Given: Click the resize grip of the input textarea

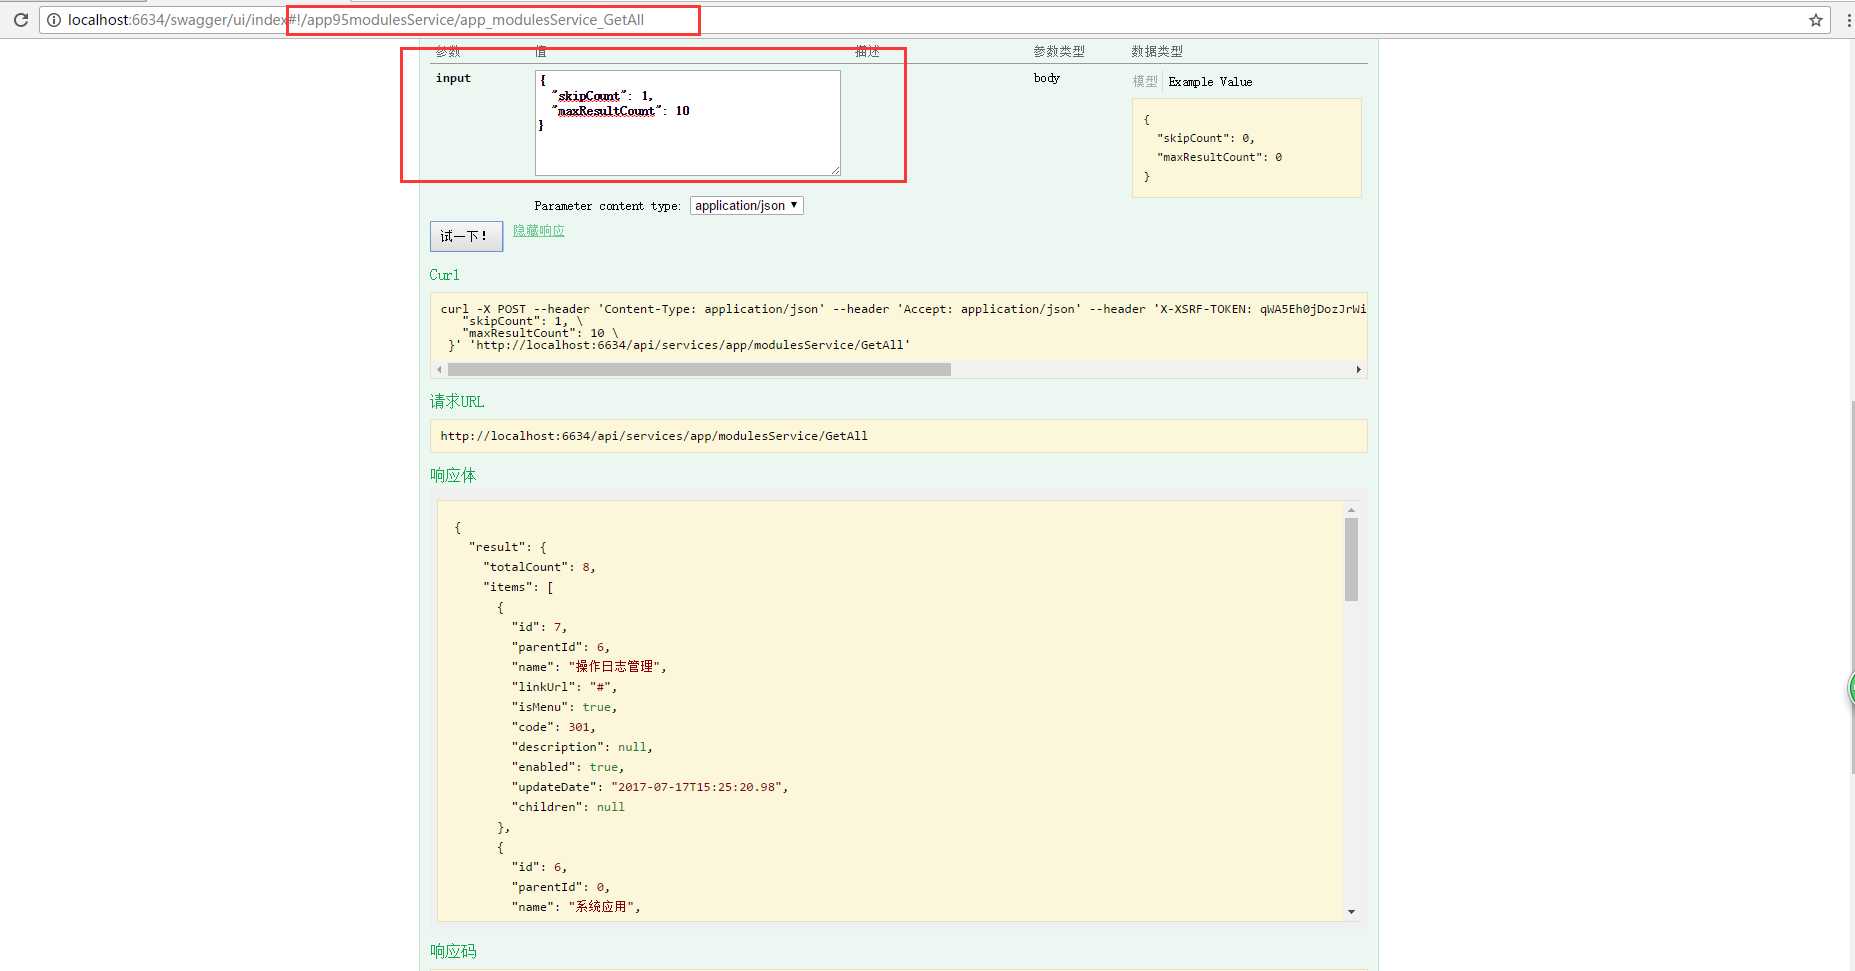Looking at the screenshot, I should click(836, 171).
